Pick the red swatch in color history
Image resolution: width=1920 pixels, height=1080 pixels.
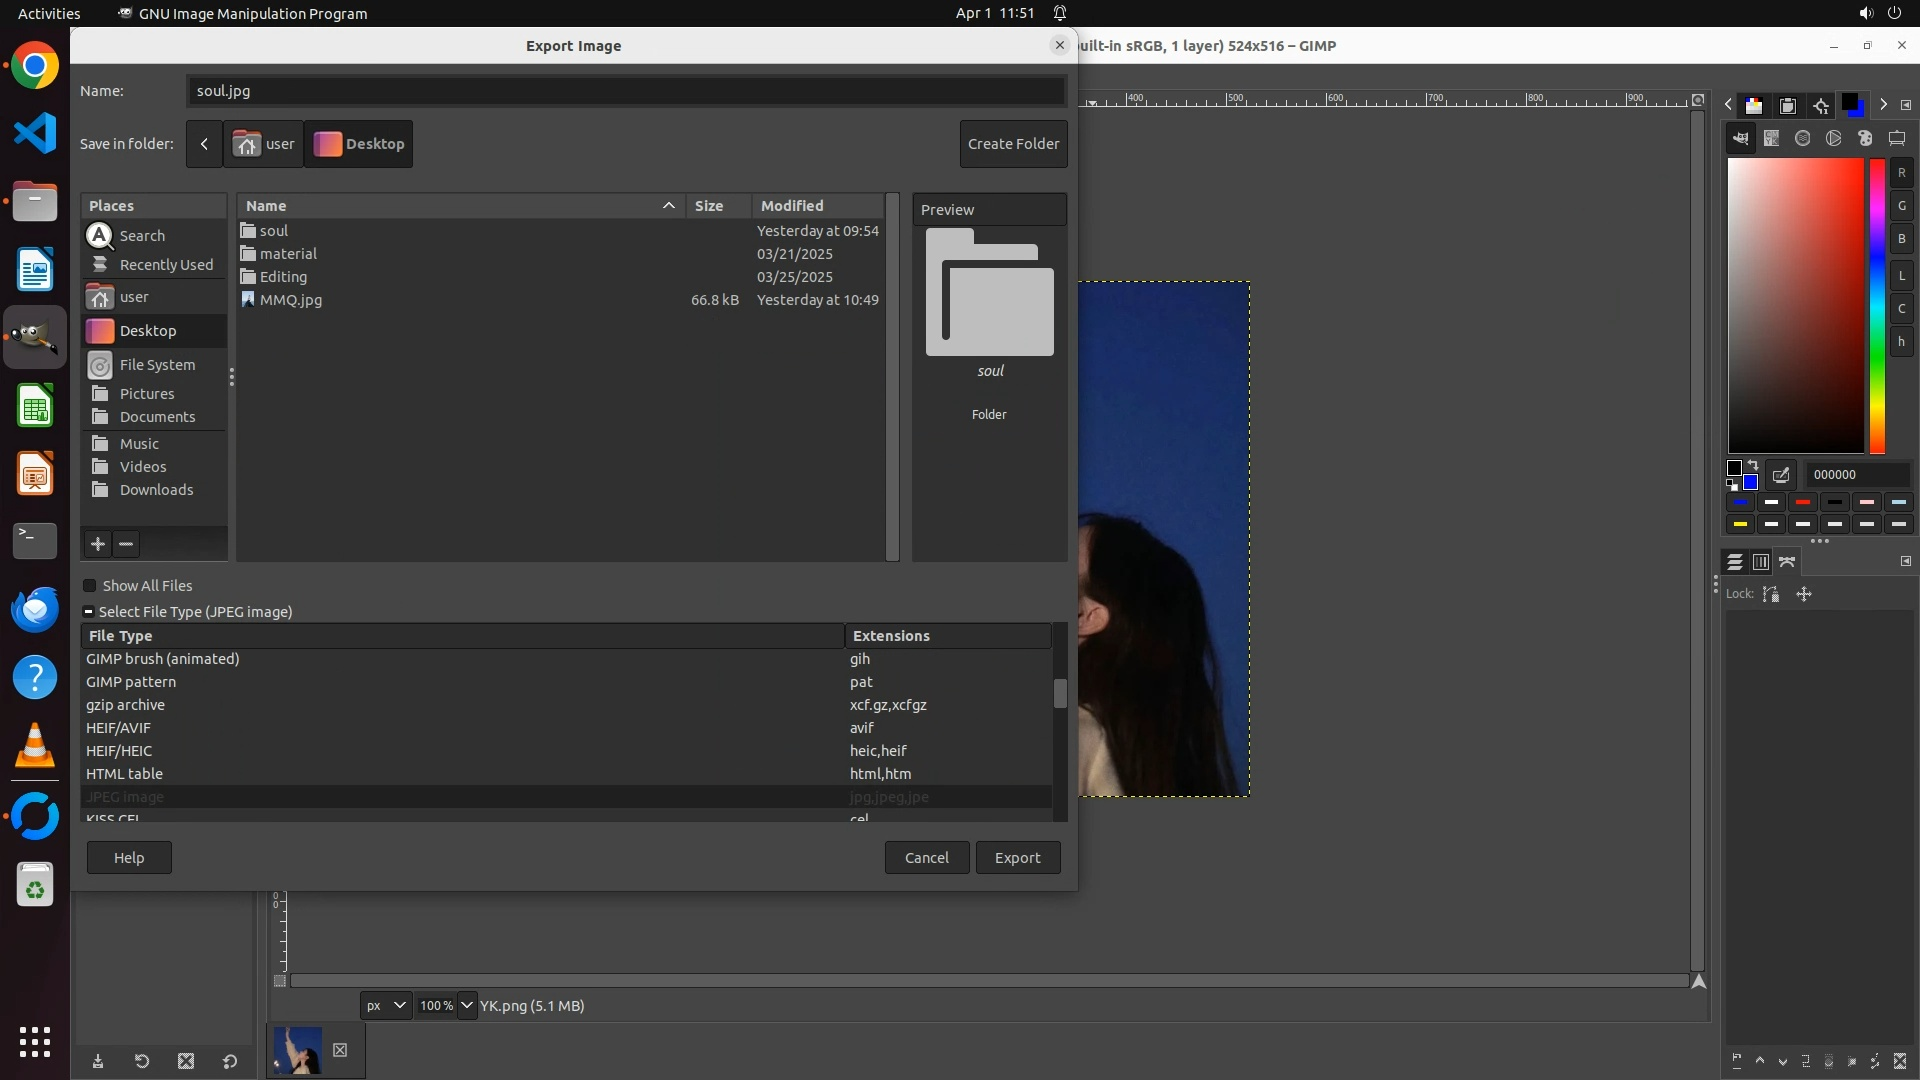coord(1803,502)
